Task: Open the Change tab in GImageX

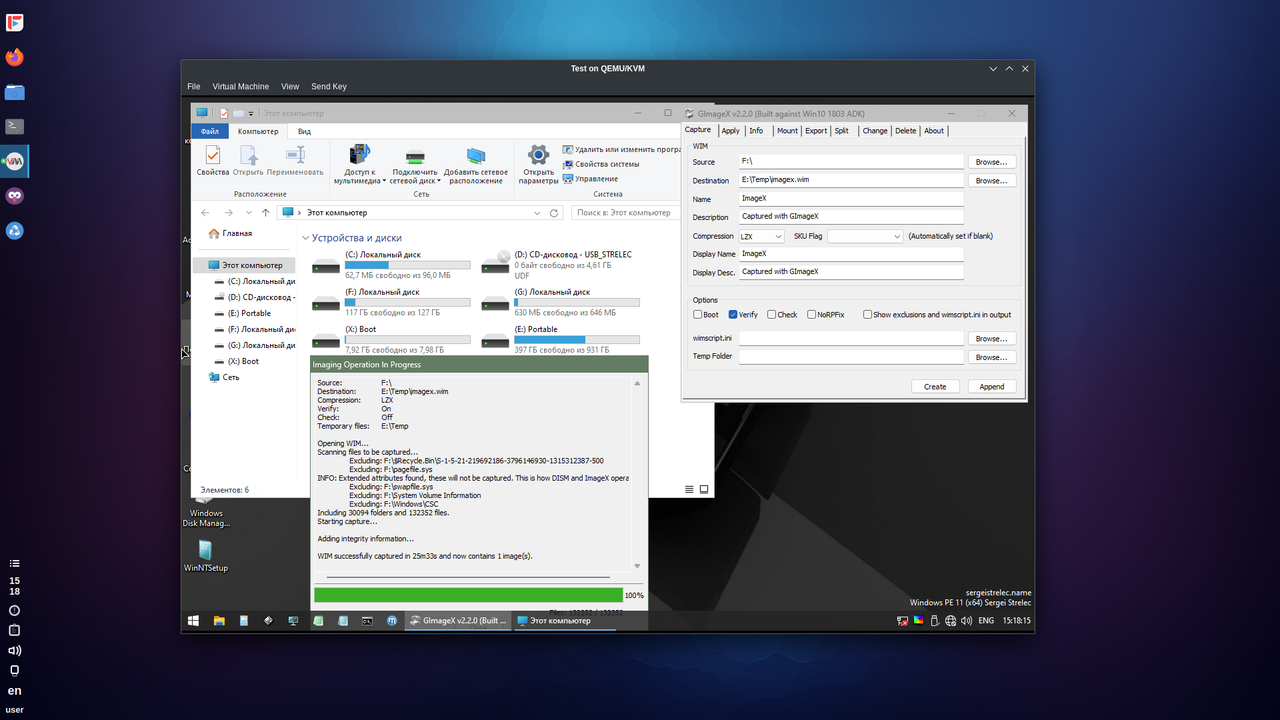Action: (875, 131)
